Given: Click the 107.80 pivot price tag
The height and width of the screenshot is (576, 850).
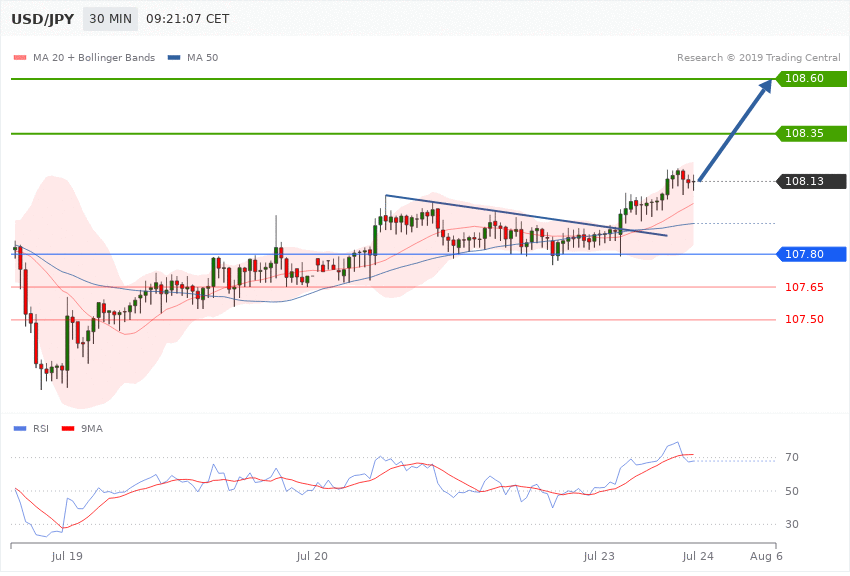Looking at the screenshot, I should click(811, 254).
